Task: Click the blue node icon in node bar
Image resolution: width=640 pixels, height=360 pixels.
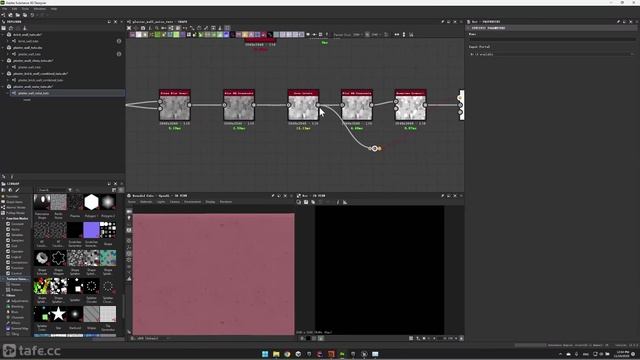Action: (x=226, y=35)
